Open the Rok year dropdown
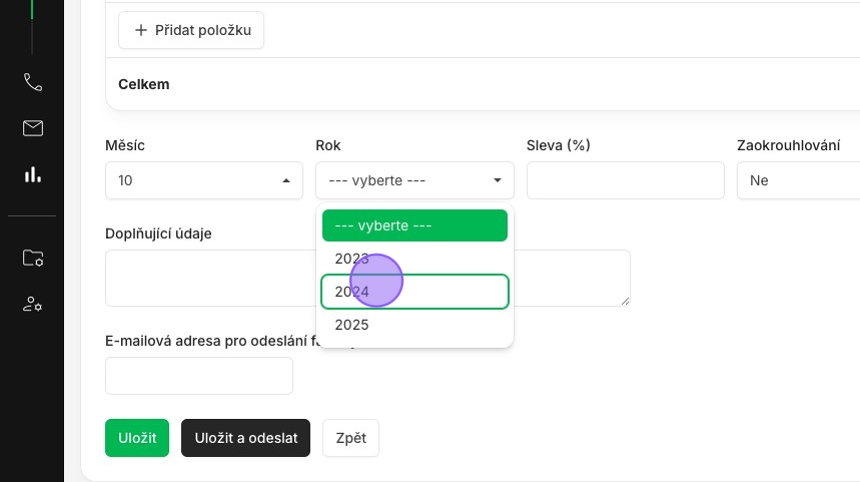The height and width of the screenshot is (482, 860). (415, 180)
